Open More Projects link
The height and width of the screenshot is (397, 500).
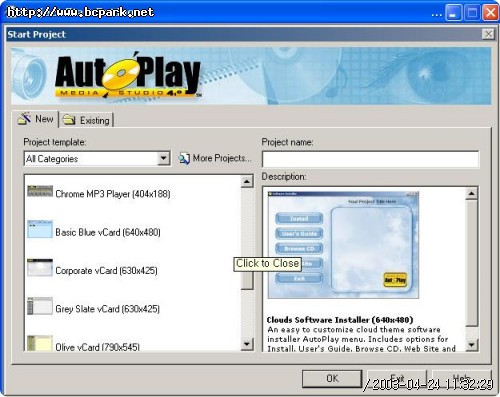point(222,158)
